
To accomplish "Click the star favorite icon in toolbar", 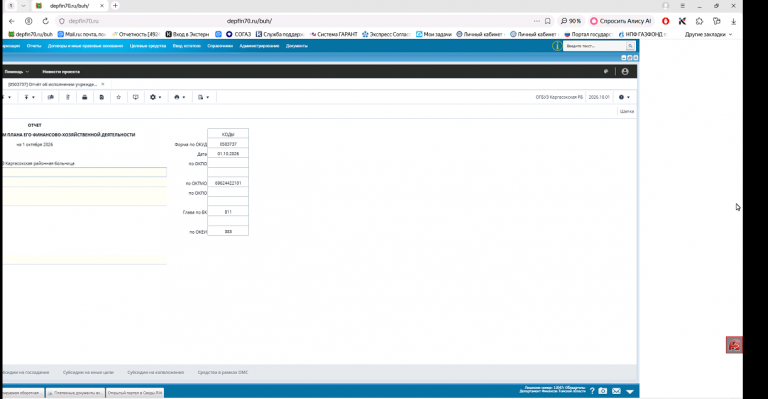I will (119, 97).
